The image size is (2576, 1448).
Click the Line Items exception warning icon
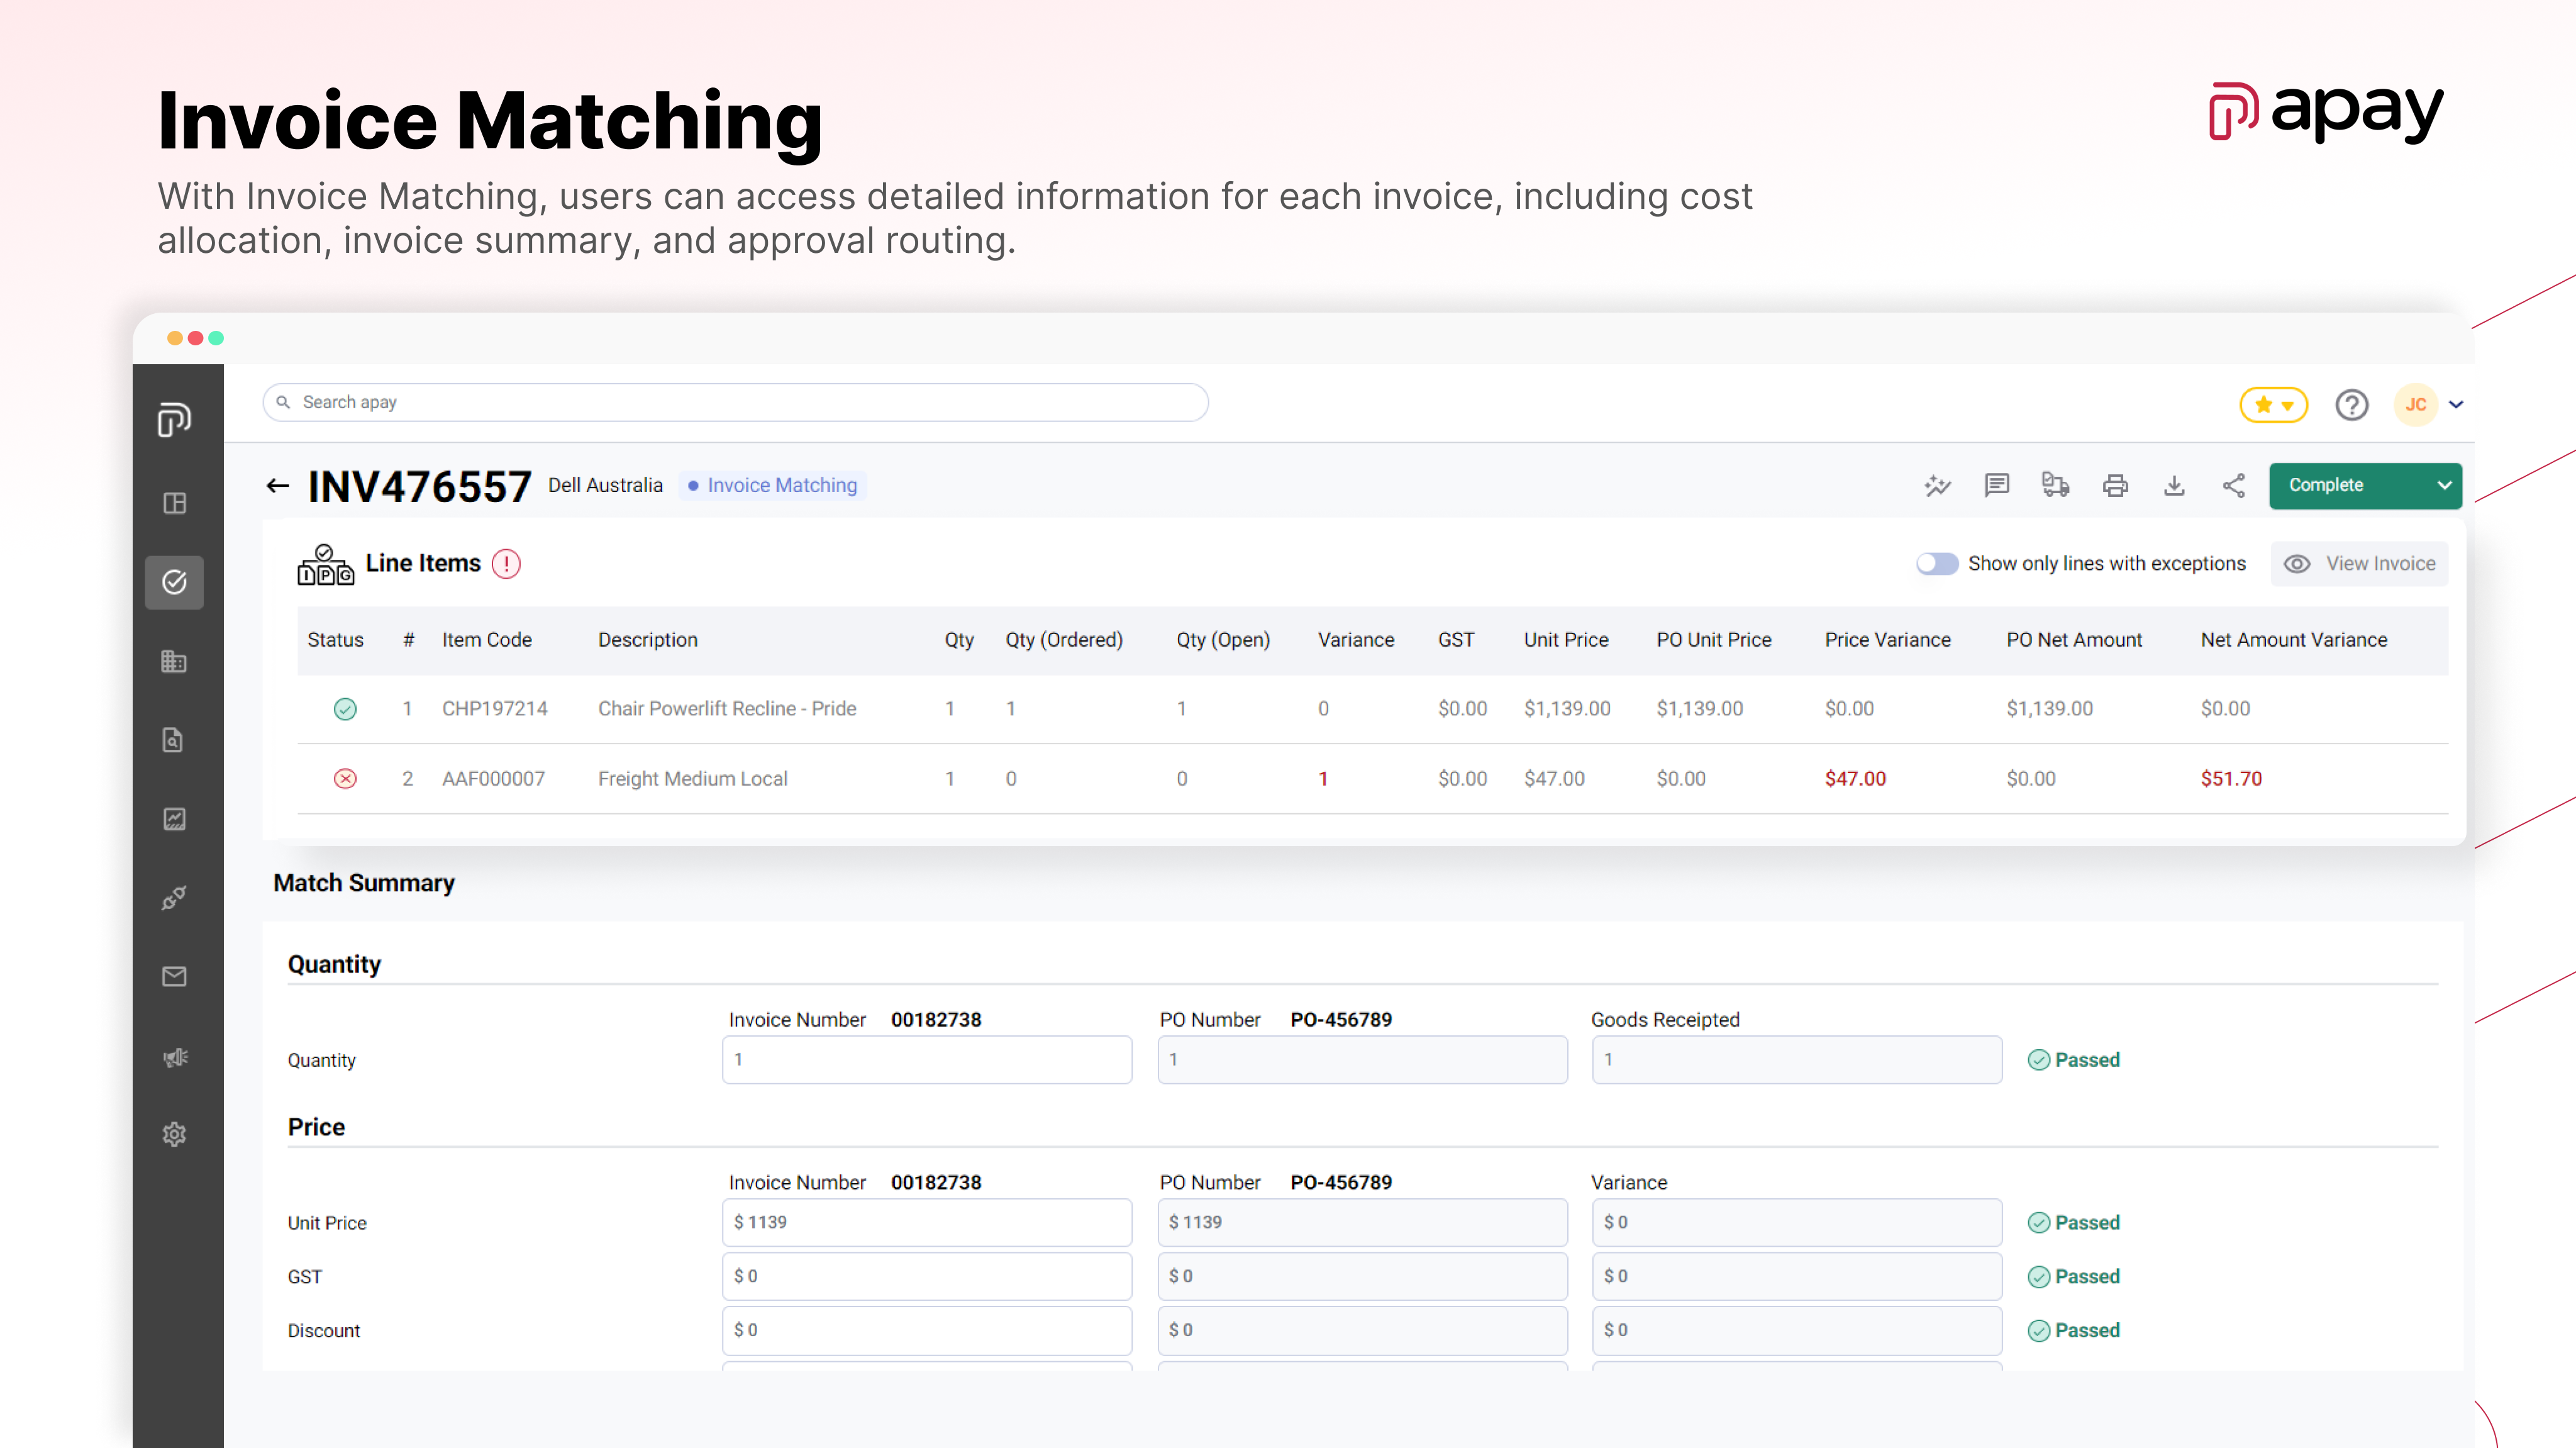(x=506, y=564)
